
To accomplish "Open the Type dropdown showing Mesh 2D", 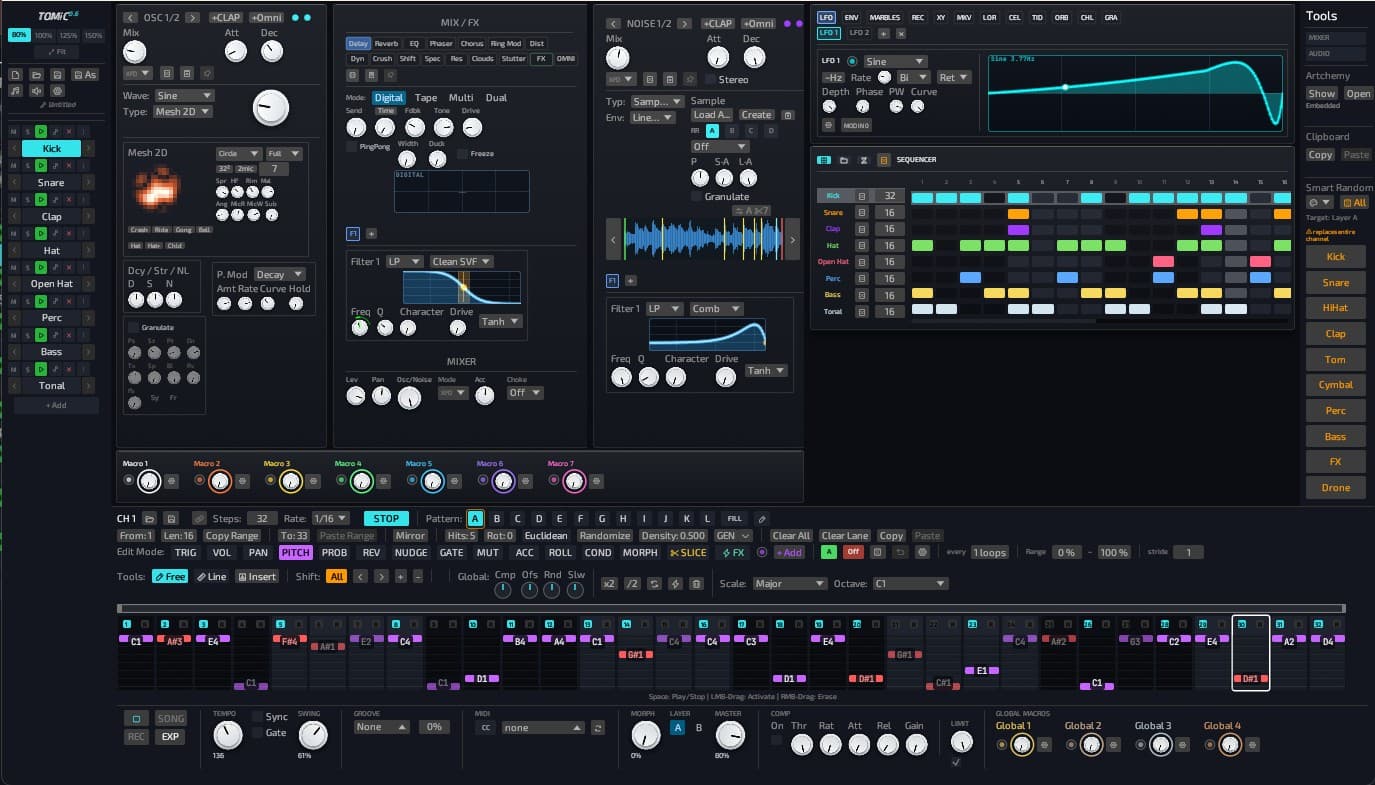I will point(183,112).
